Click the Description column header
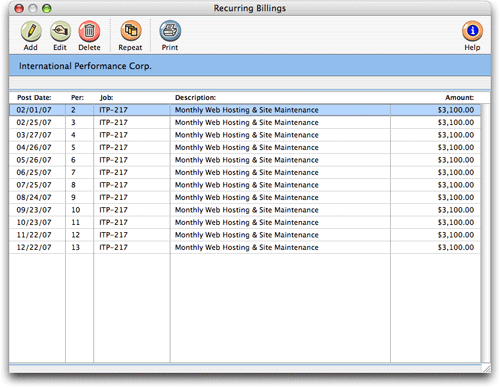The width and height of the screenshot is (500, 388). pos(195,98)
